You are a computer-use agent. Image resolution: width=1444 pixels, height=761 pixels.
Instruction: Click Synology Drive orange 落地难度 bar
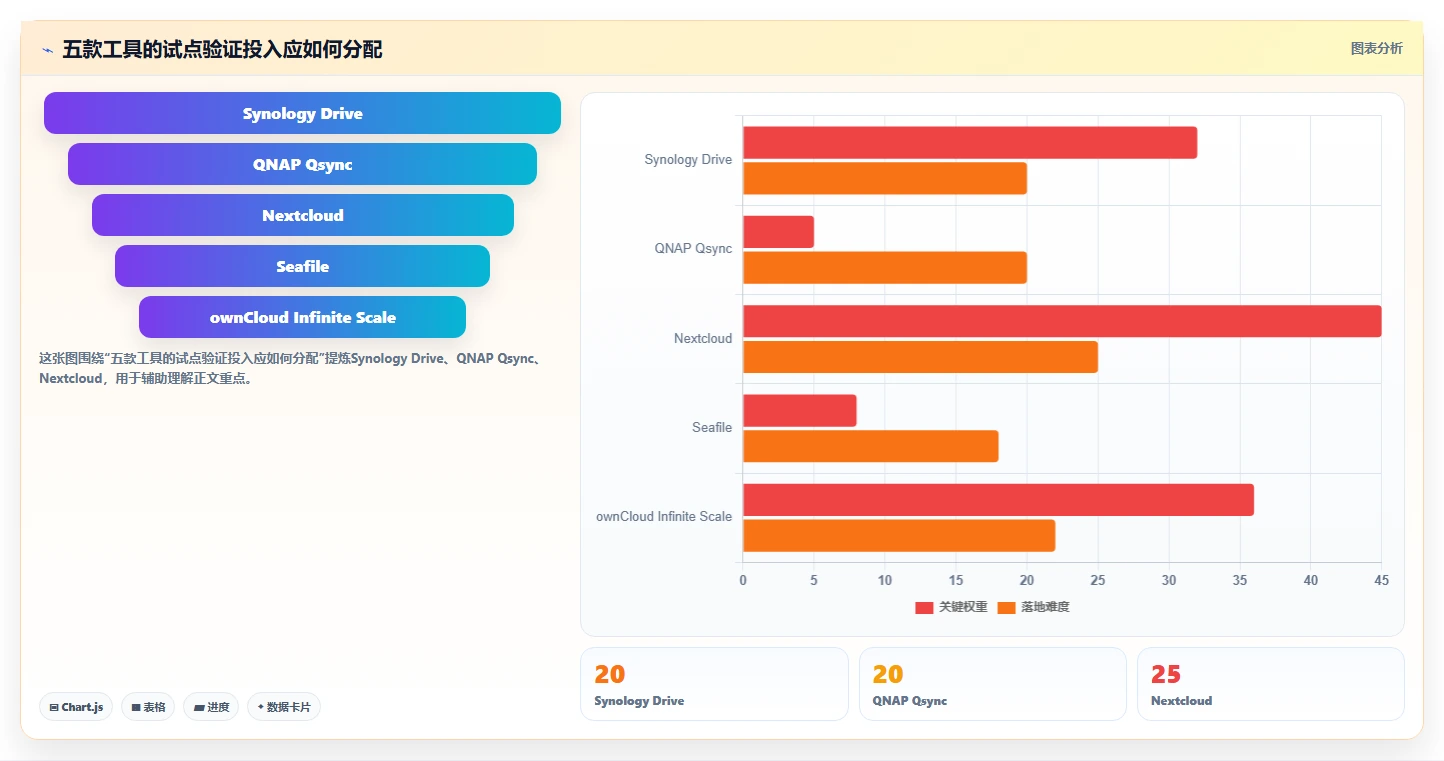(885, 178)
